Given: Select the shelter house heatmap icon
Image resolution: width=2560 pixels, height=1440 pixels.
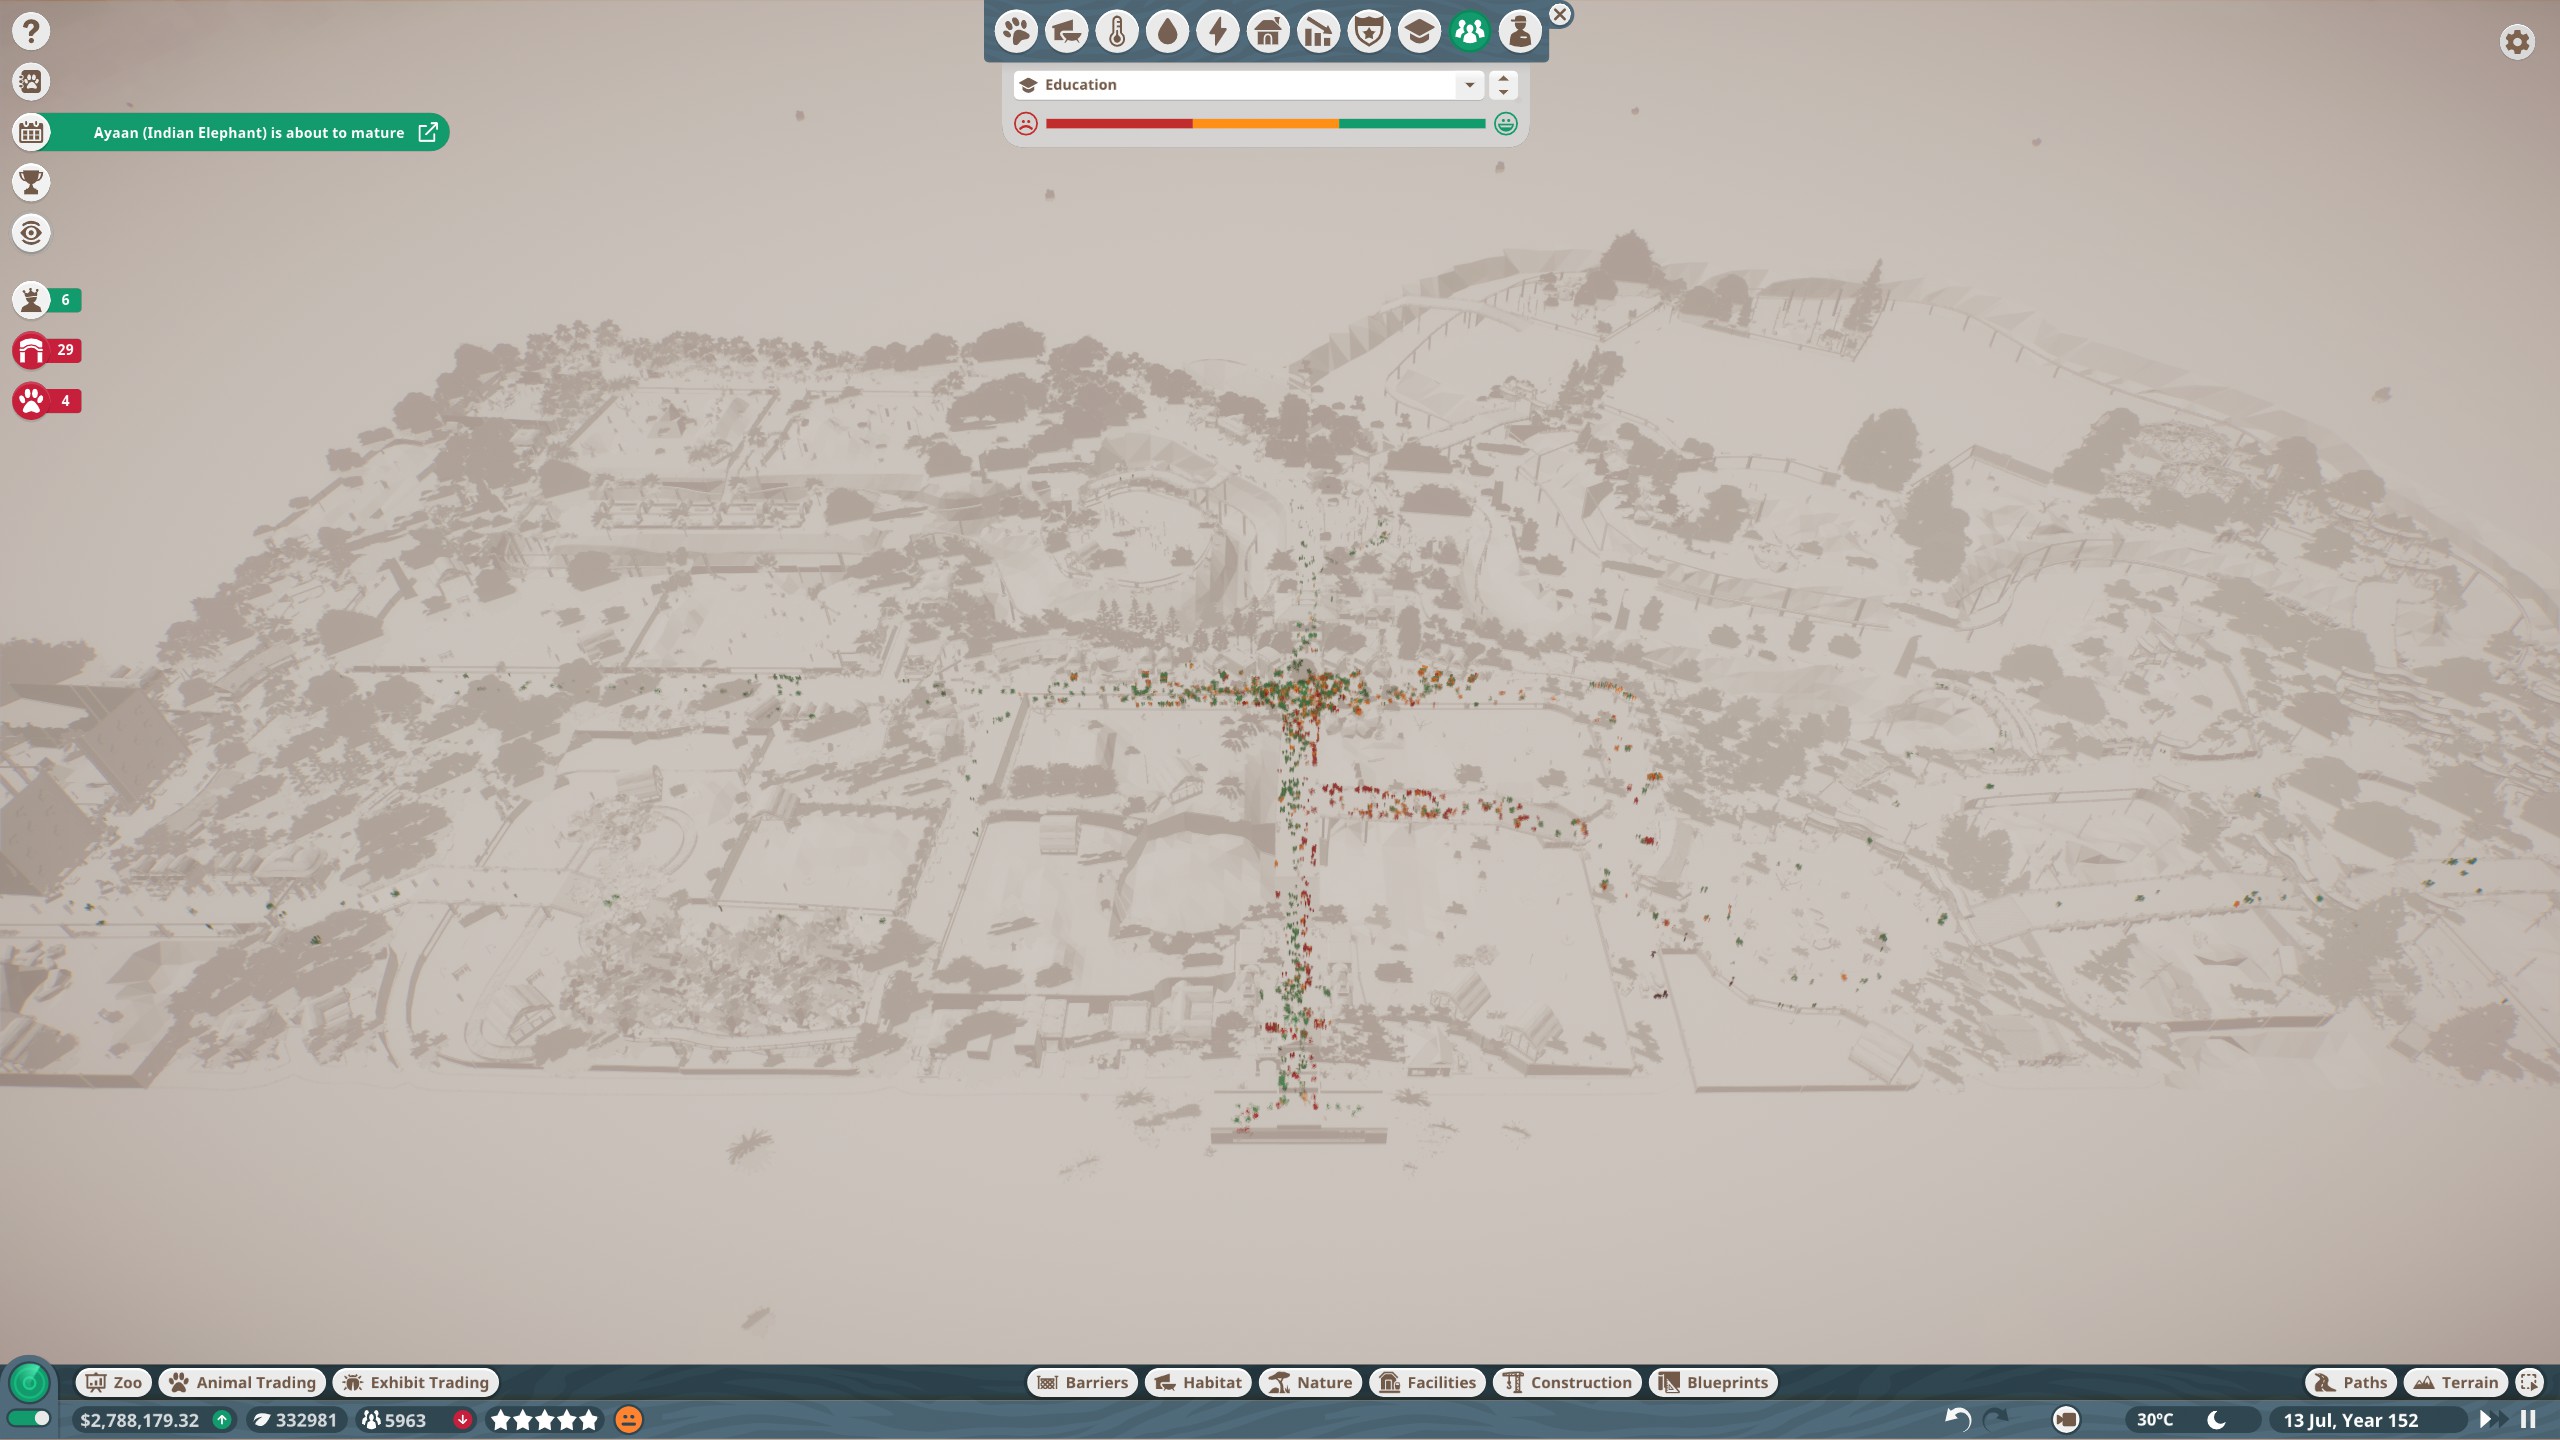Looking at the screenshot, I should [1268, 31].
